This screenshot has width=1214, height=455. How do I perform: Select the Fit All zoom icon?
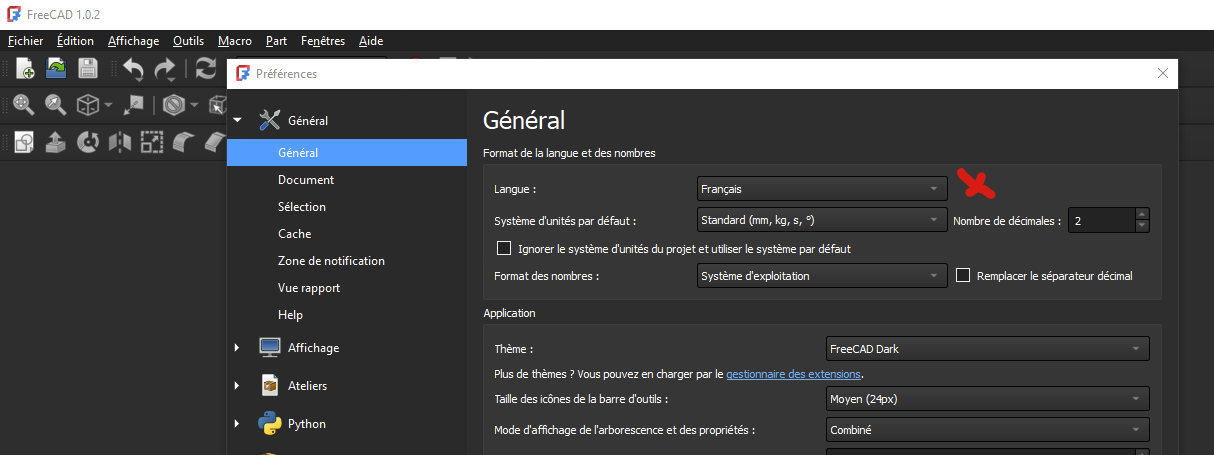click(24, 104)
